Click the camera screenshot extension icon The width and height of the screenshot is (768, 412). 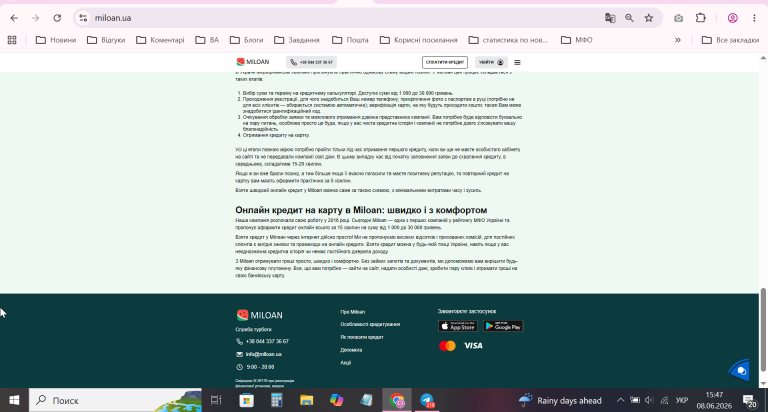point(678,18)
